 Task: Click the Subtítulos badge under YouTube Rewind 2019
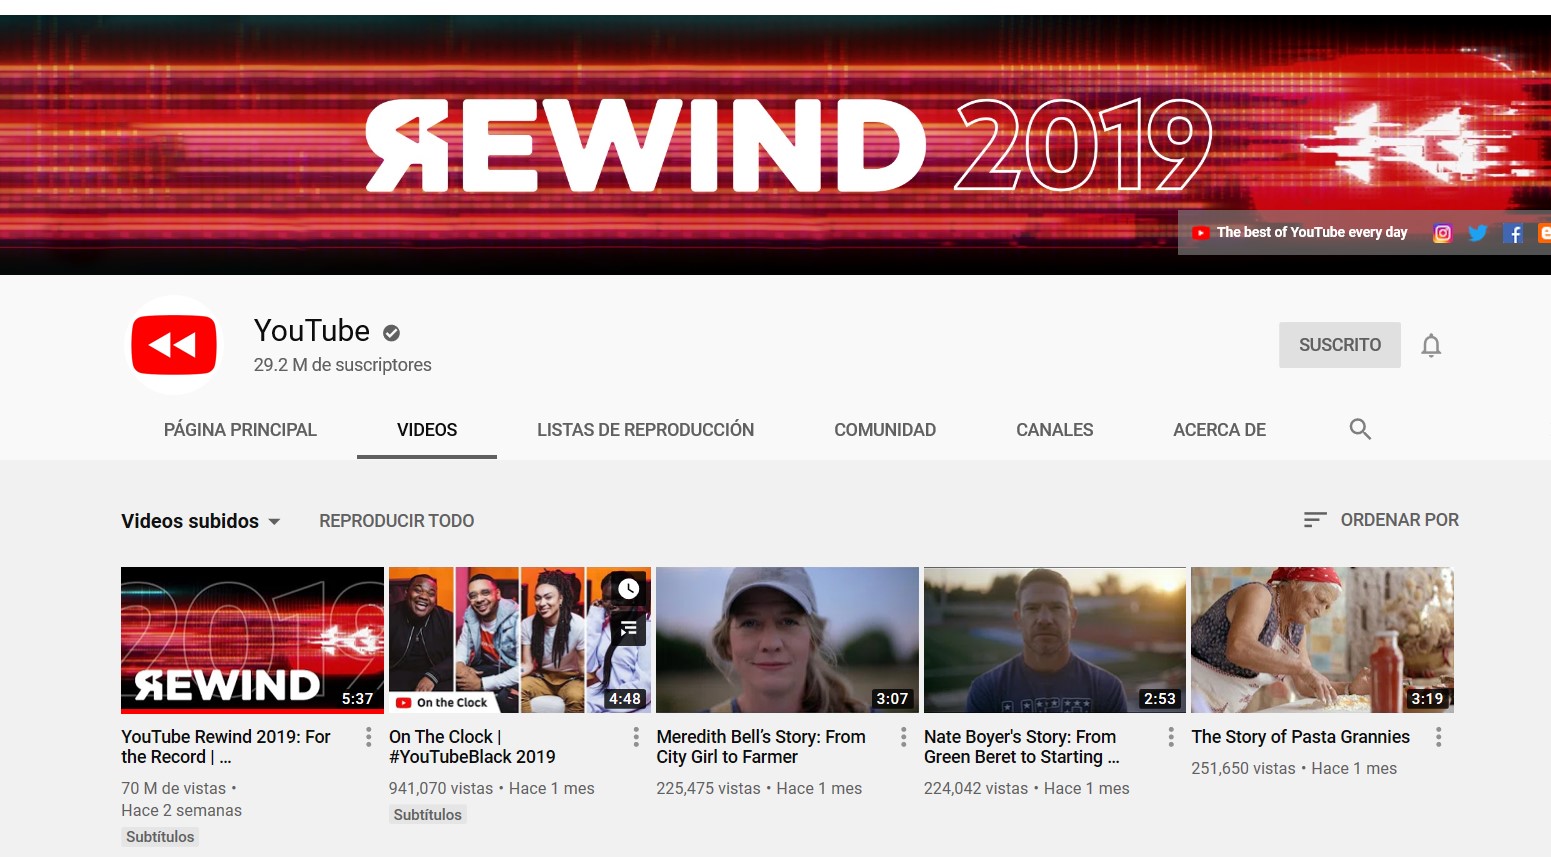click(x=160, y=837)
